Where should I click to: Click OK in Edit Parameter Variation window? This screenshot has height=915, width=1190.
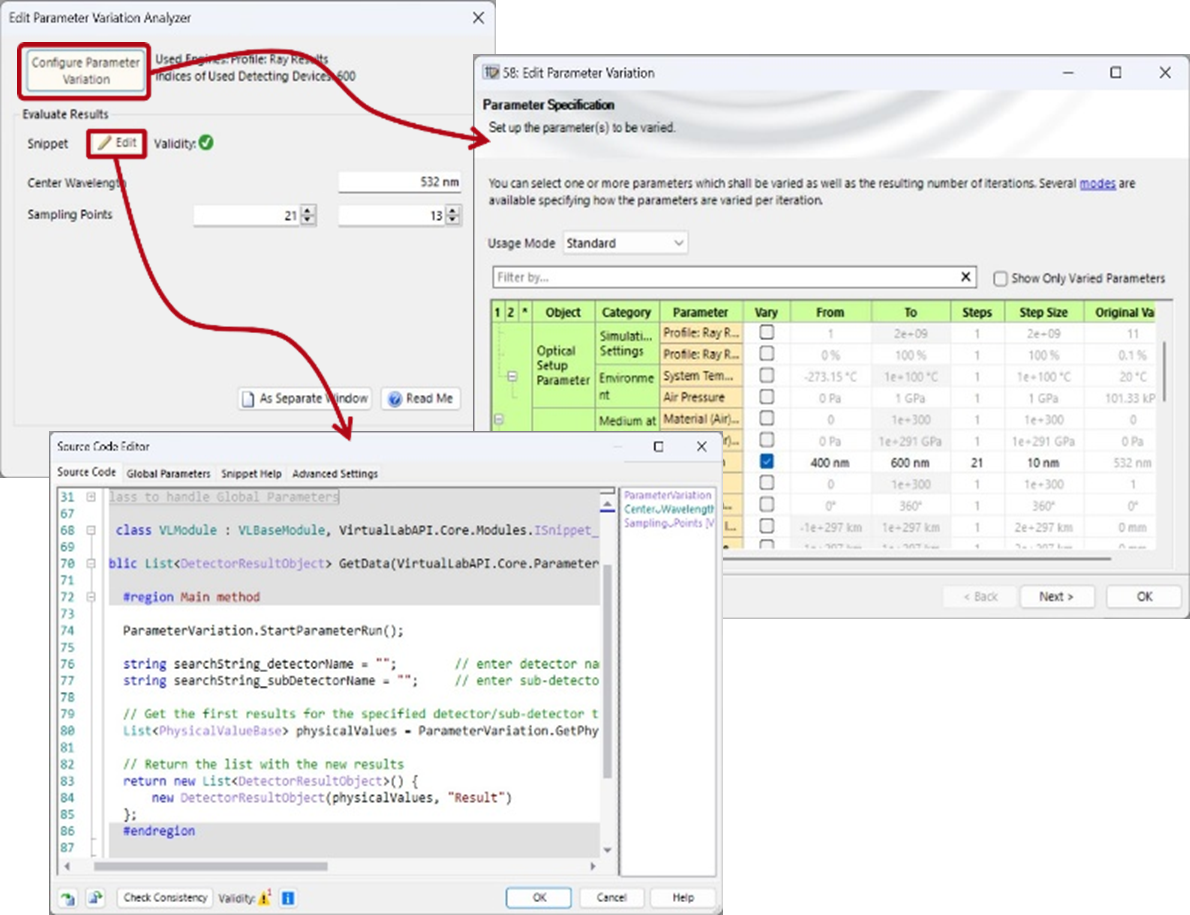tap(1144, 596)
